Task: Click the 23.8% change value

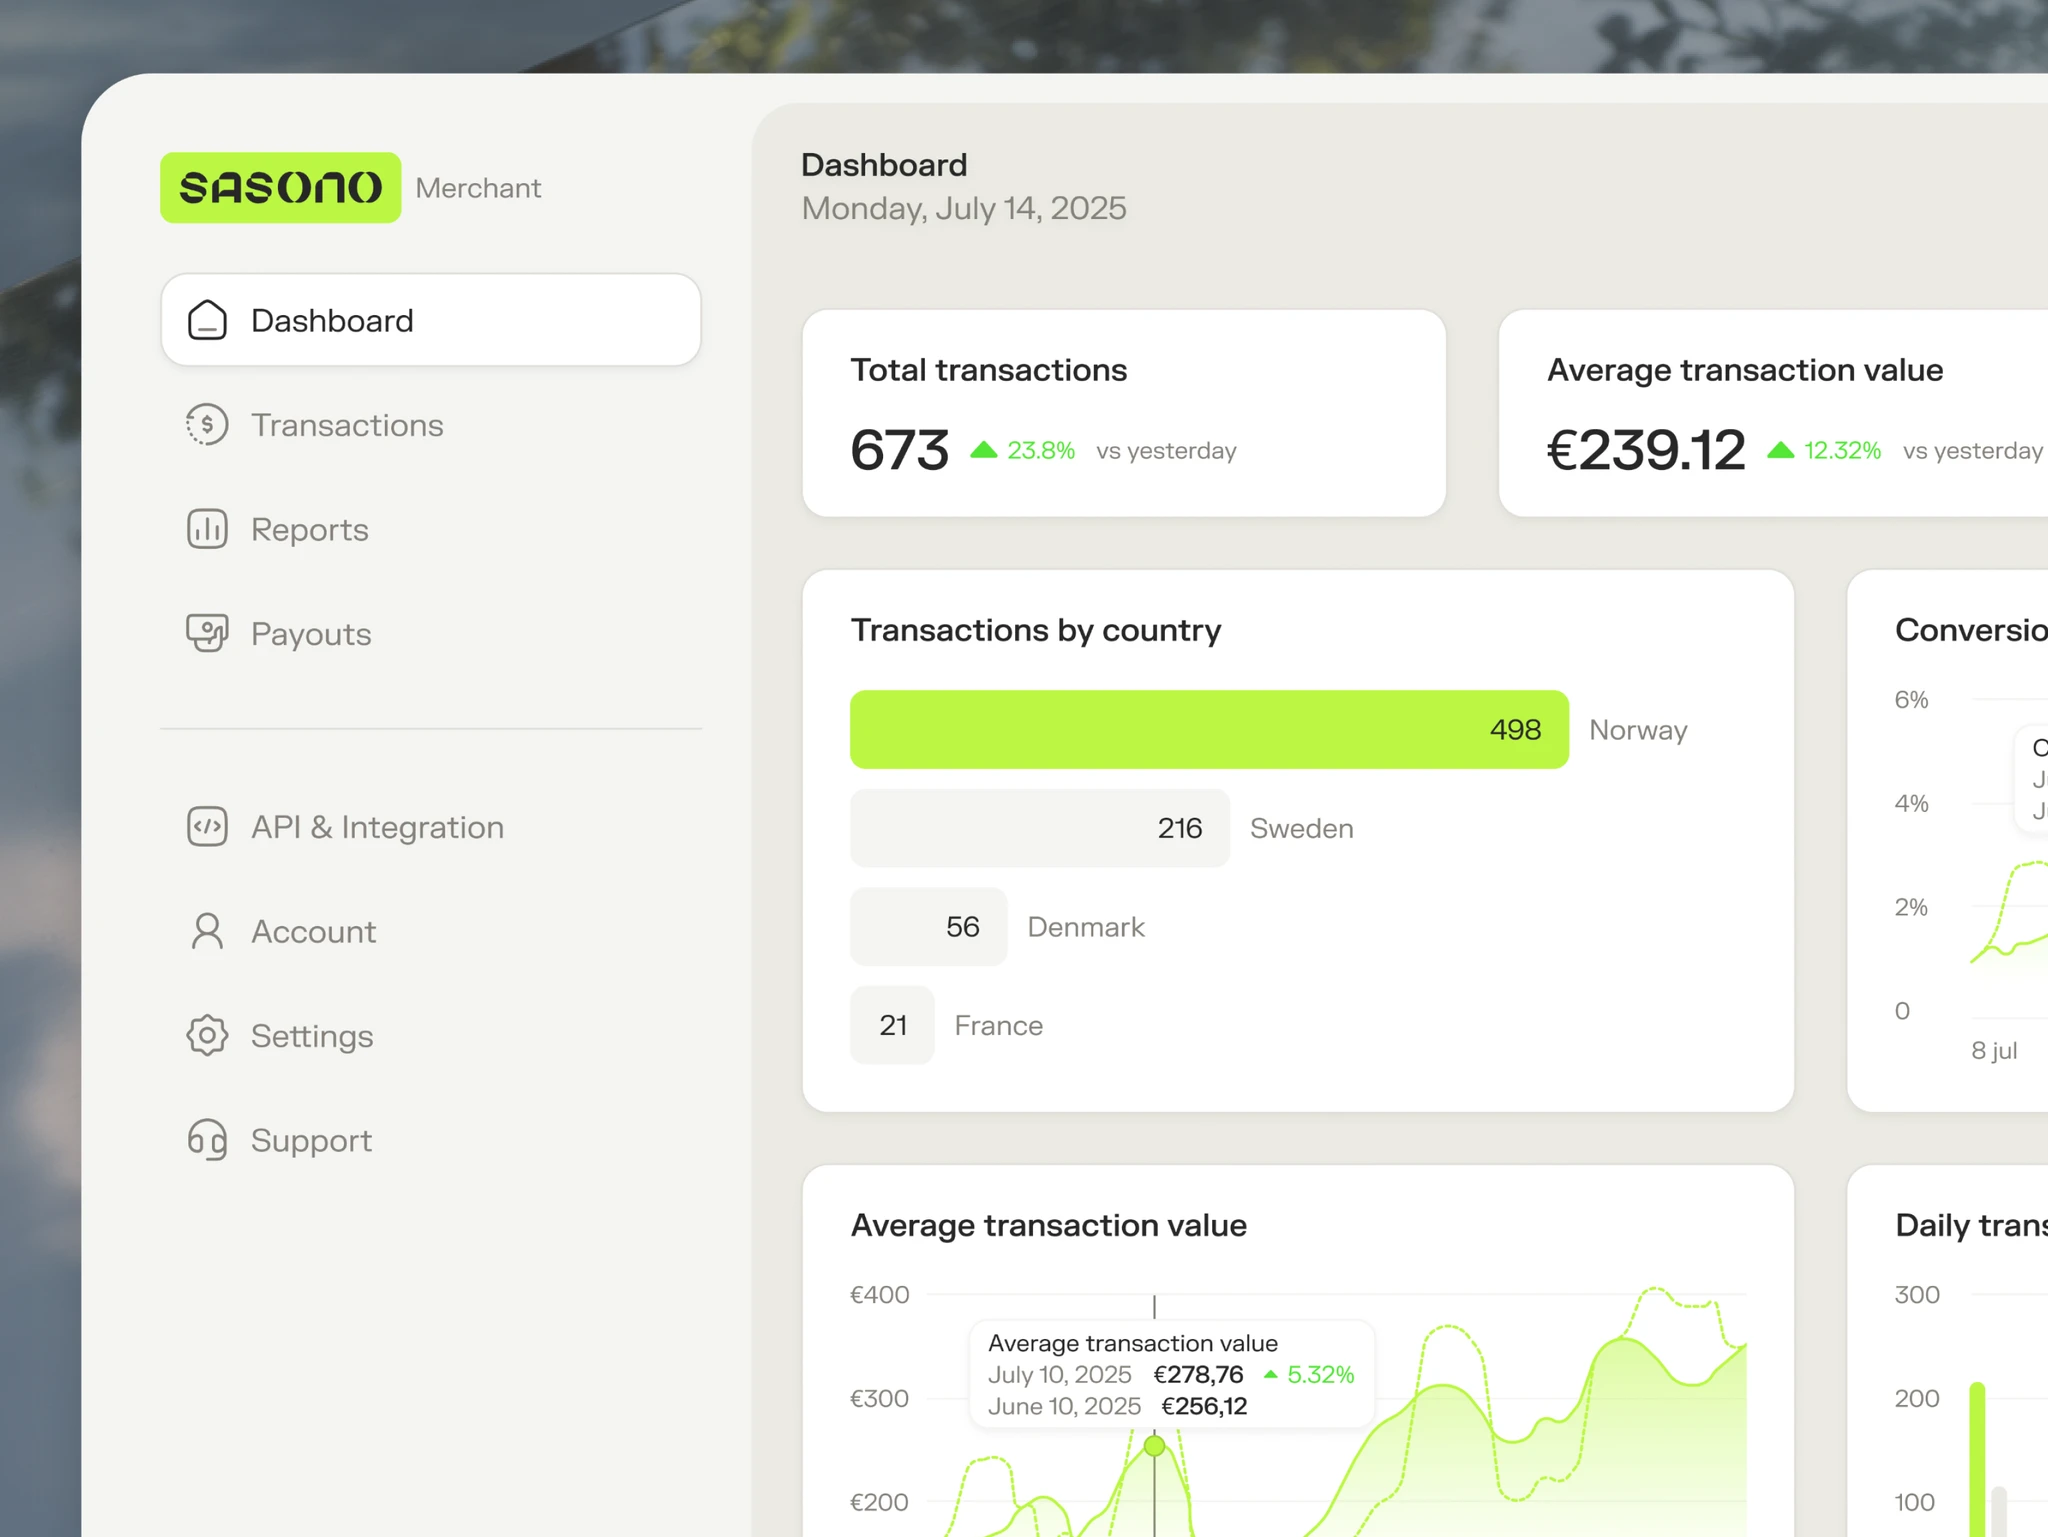Action: [1041, 450]
